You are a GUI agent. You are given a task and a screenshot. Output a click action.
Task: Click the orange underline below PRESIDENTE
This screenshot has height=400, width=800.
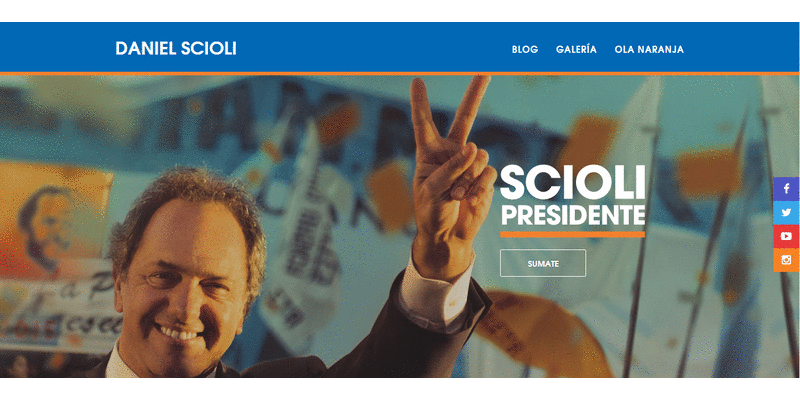pos(572,235)
